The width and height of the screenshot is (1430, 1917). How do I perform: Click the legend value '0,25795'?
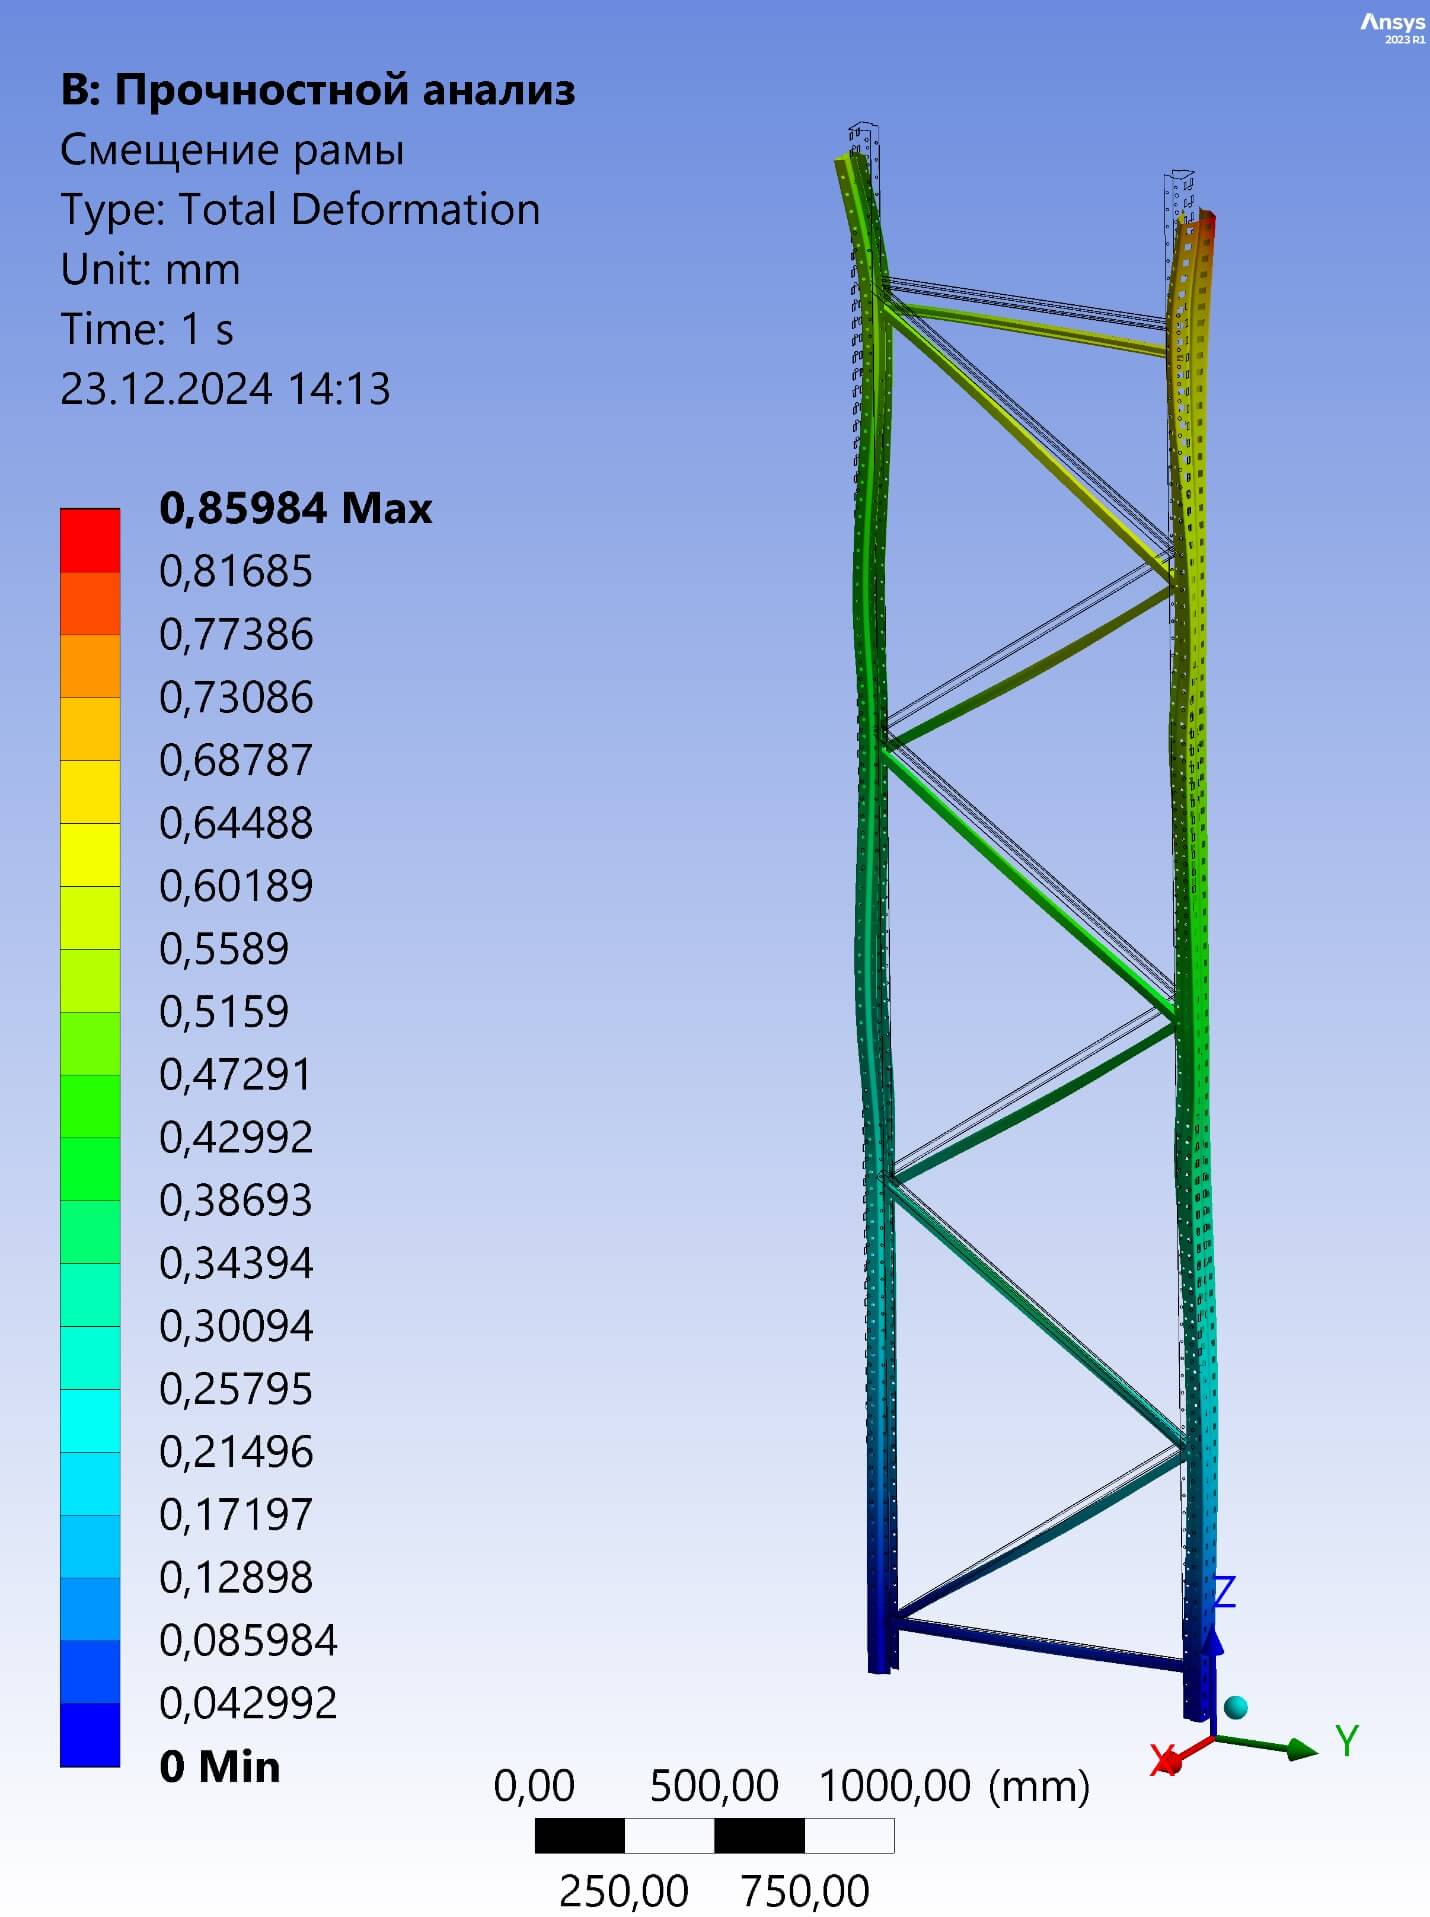236,1390
